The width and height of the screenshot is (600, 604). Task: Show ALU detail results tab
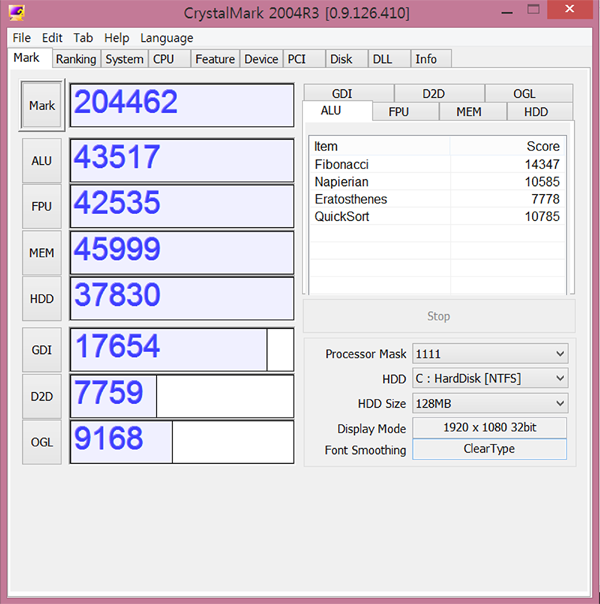point(337,111)
